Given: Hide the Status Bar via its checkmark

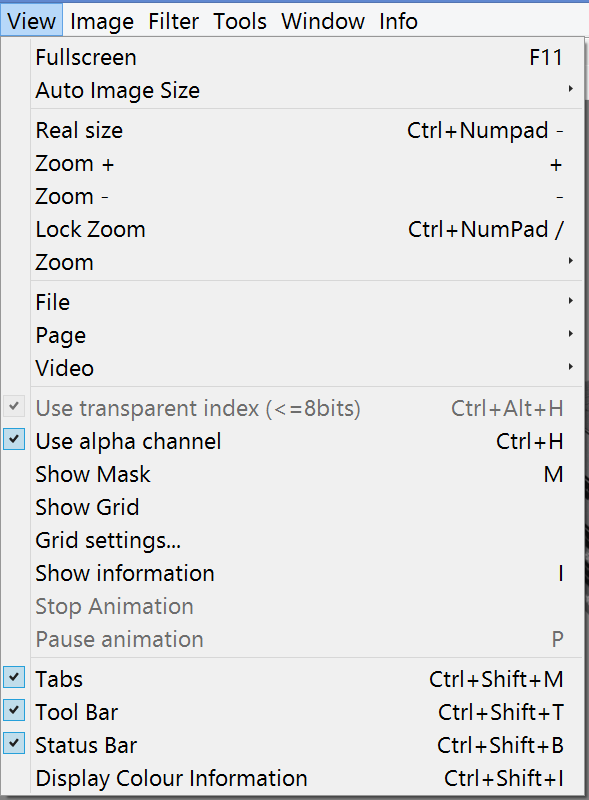Looking at the screenshot, I should click(14, 744).
